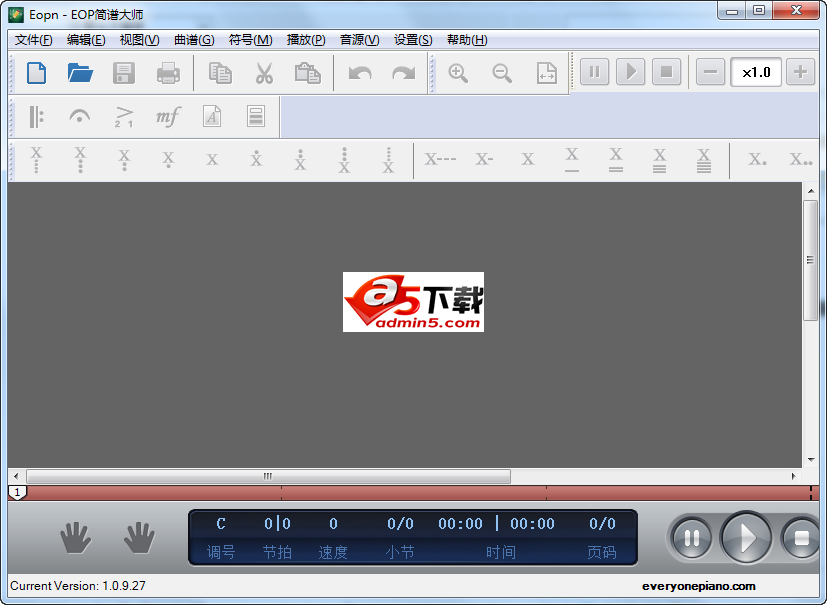827x605 pixels.
Task: Stop playback in the top toolbar
Action: 667,72
